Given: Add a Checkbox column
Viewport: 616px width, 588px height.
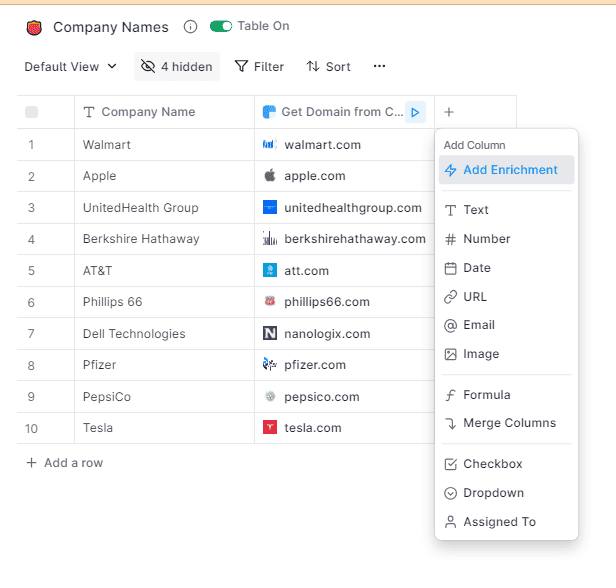Looking at the screenshot, I should click(506, 464).
